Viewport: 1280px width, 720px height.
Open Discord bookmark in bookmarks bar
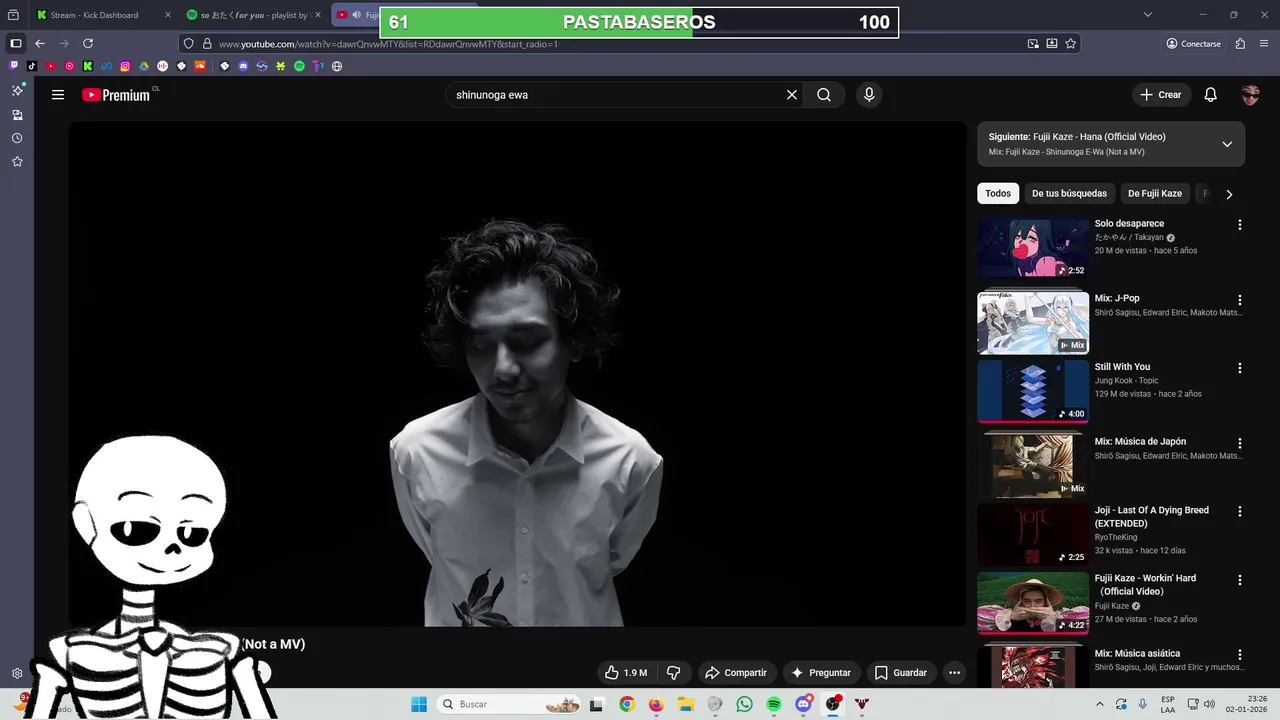pos(243,66)
